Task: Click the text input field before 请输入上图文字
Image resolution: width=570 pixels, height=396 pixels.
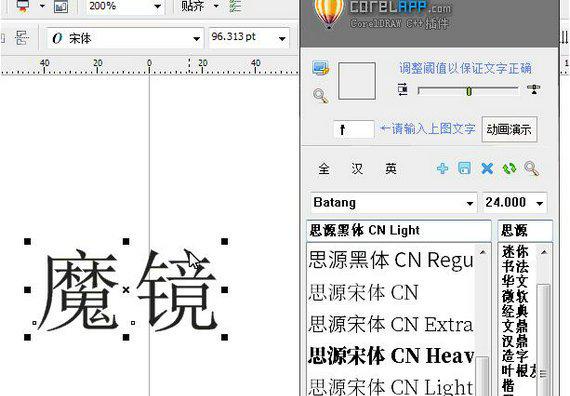Action: click(354, 129)
